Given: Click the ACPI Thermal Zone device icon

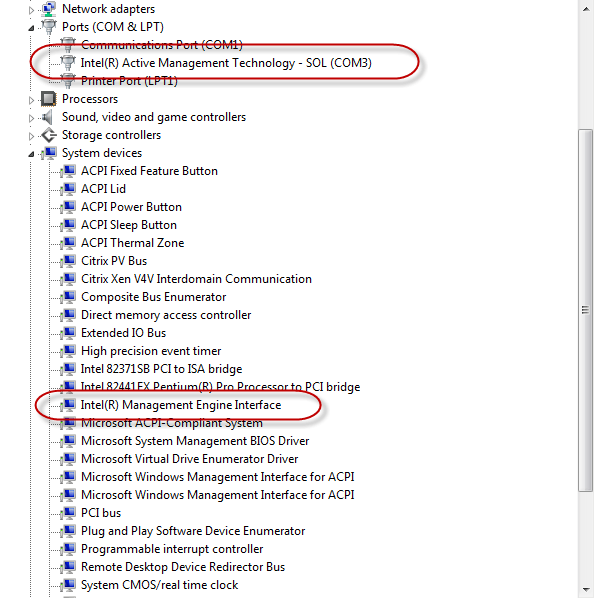Looking at the screenshot, I should point(68,243).
